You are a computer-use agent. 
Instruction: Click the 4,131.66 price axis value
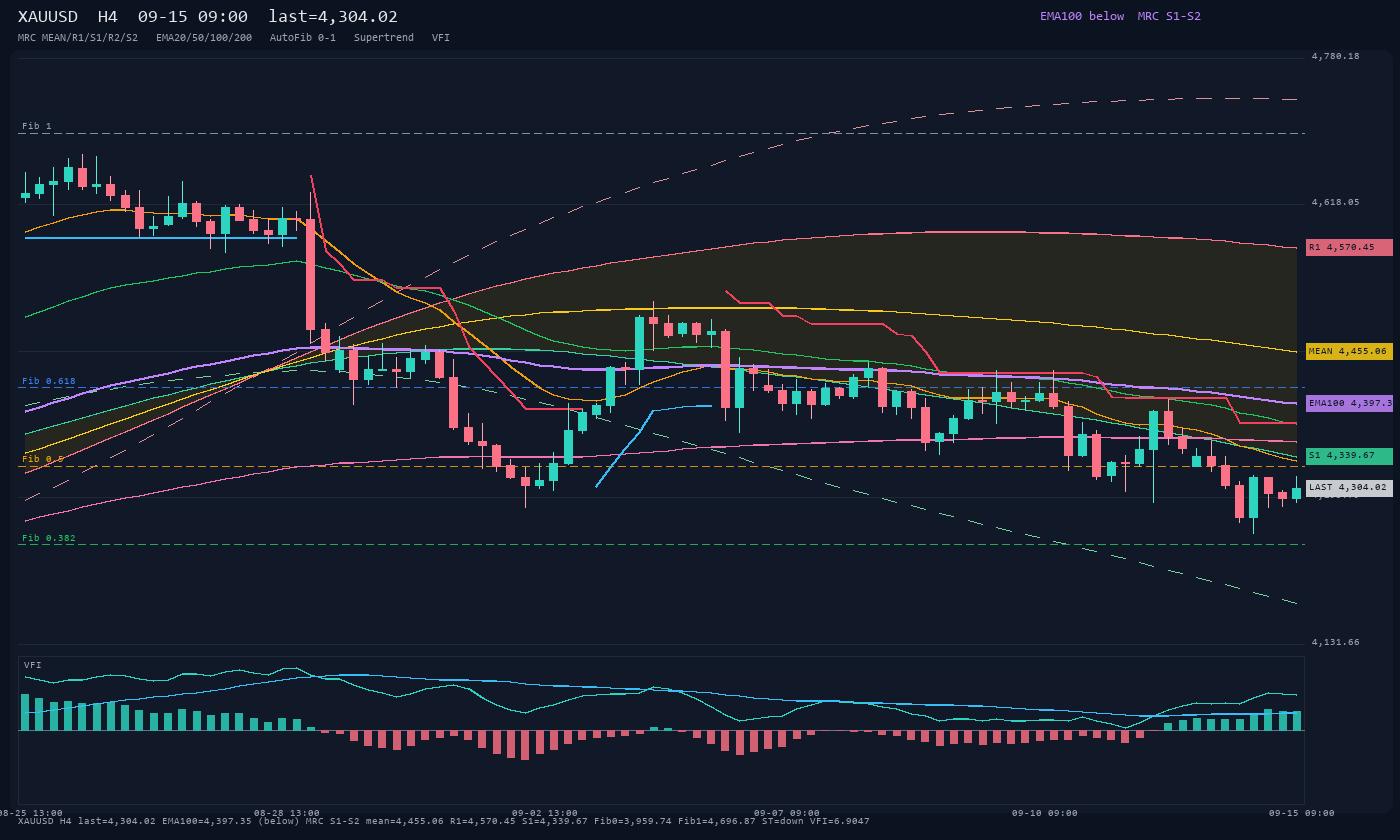(x=1336, y=642)
